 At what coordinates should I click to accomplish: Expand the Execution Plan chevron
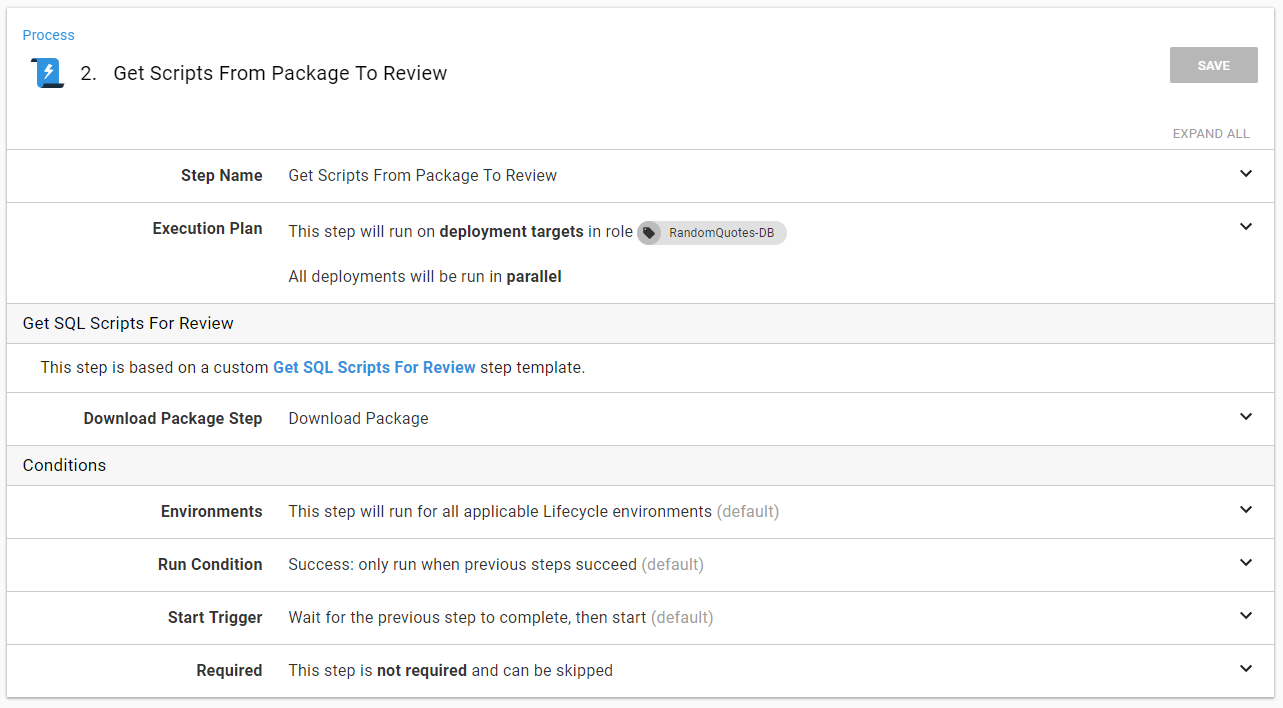(x=1245, y=227)
